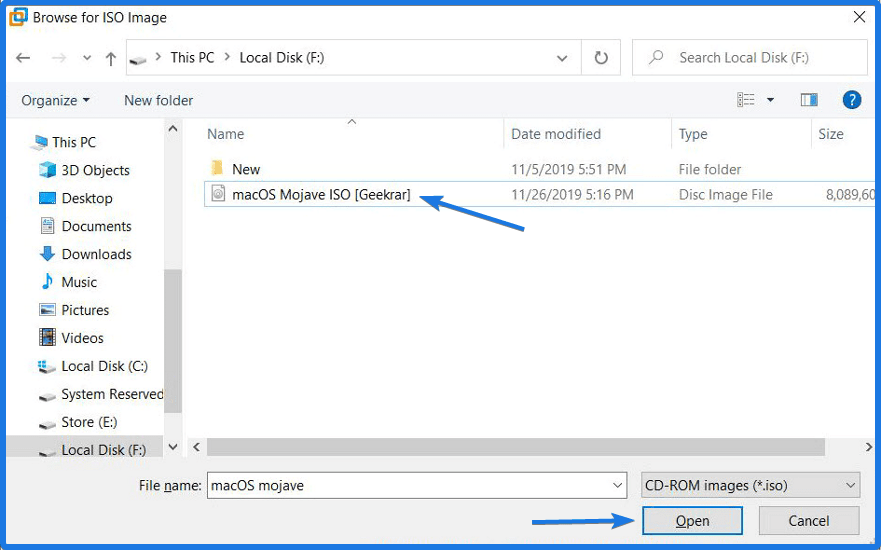Change view with the view icon

pos(746,100)
